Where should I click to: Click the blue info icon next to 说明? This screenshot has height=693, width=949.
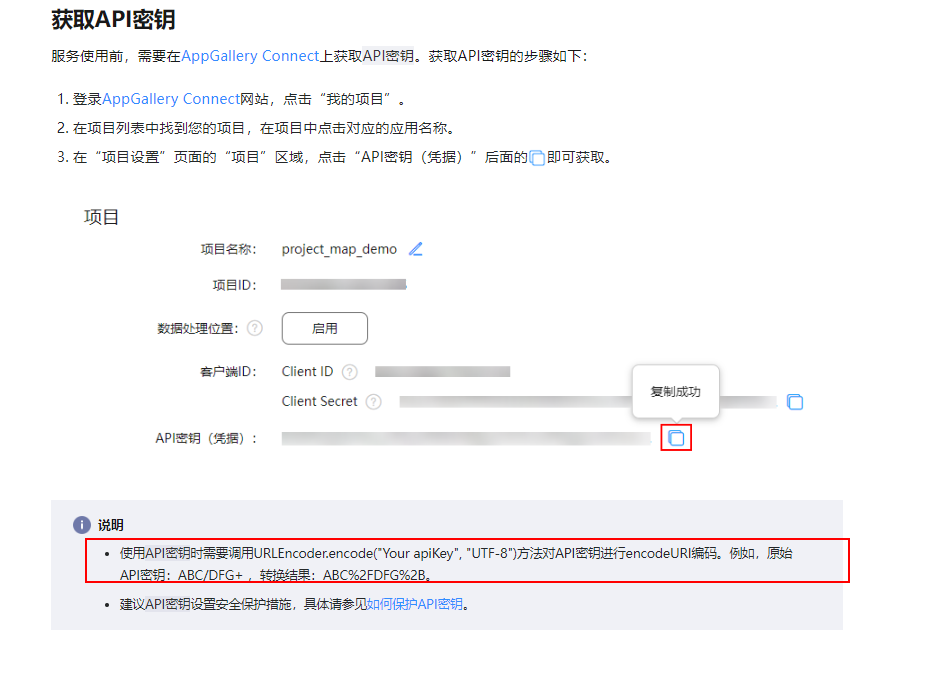(82, 525)
